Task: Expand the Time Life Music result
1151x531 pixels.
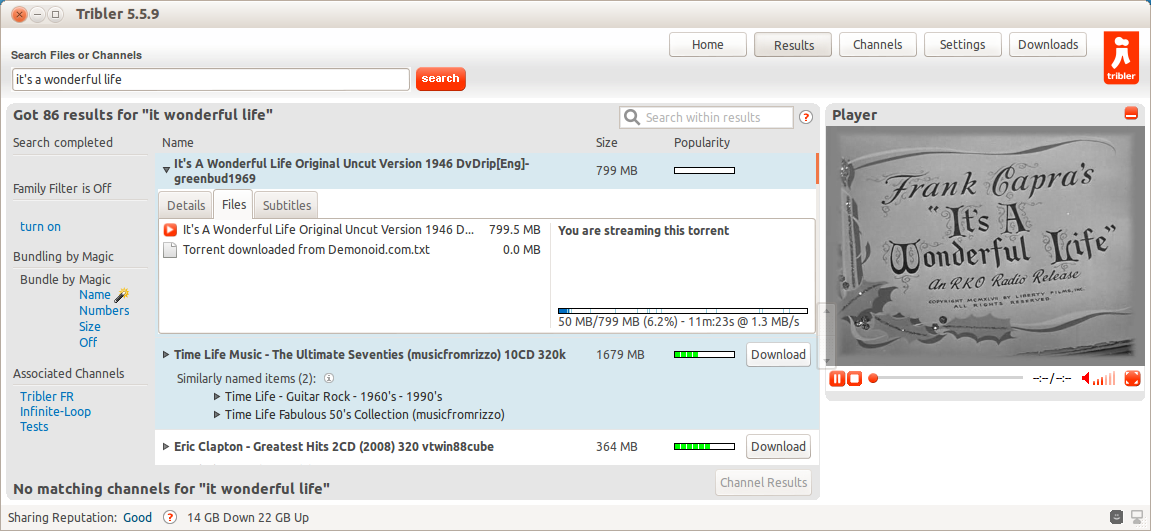Action: [167, 355]
